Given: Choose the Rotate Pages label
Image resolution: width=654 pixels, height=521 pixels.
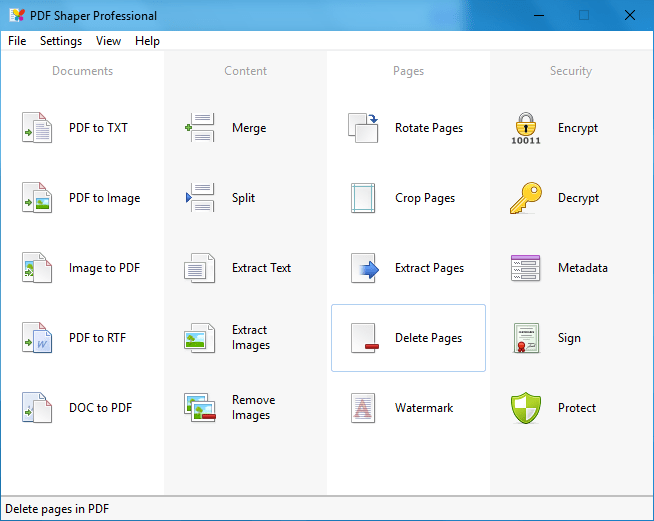Looking at the screenshot, I should click(429, 128).
